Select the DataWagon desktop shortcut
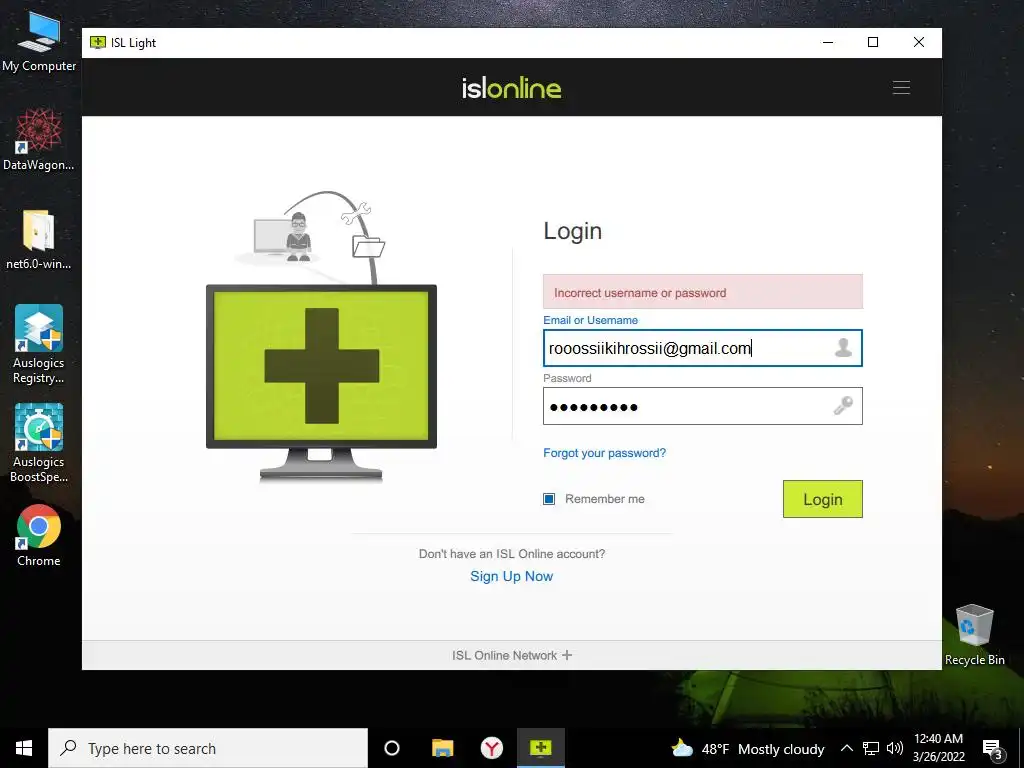 pos(39,140)
